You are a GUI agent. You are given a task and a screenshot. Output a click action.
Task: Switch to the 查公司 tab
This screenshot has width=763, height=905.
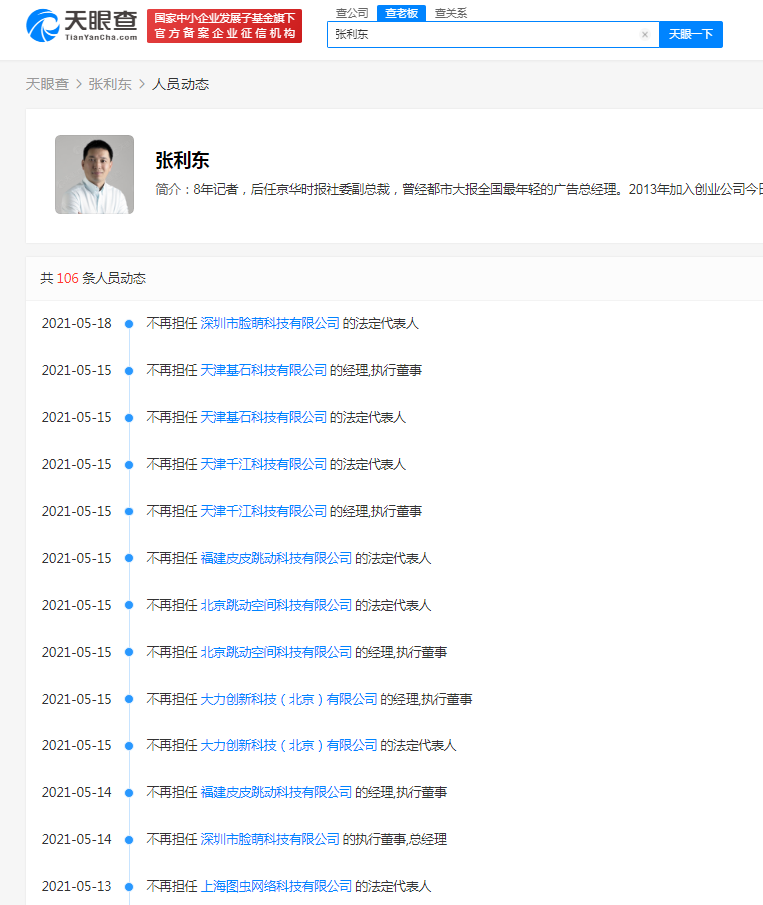352,13
